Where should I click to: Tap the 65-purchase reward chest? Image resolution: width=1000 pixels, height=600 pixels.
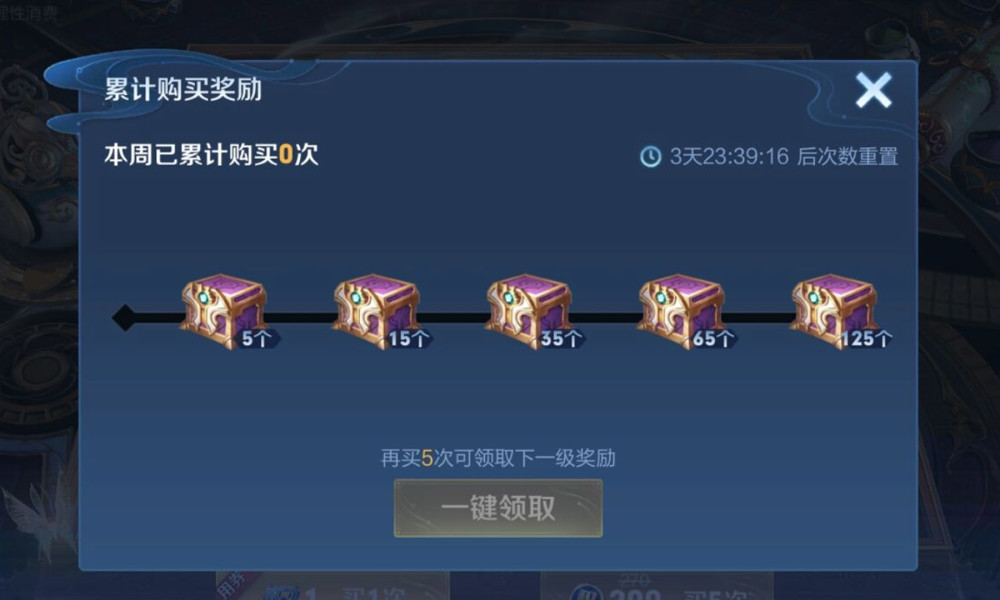(681, 310)
